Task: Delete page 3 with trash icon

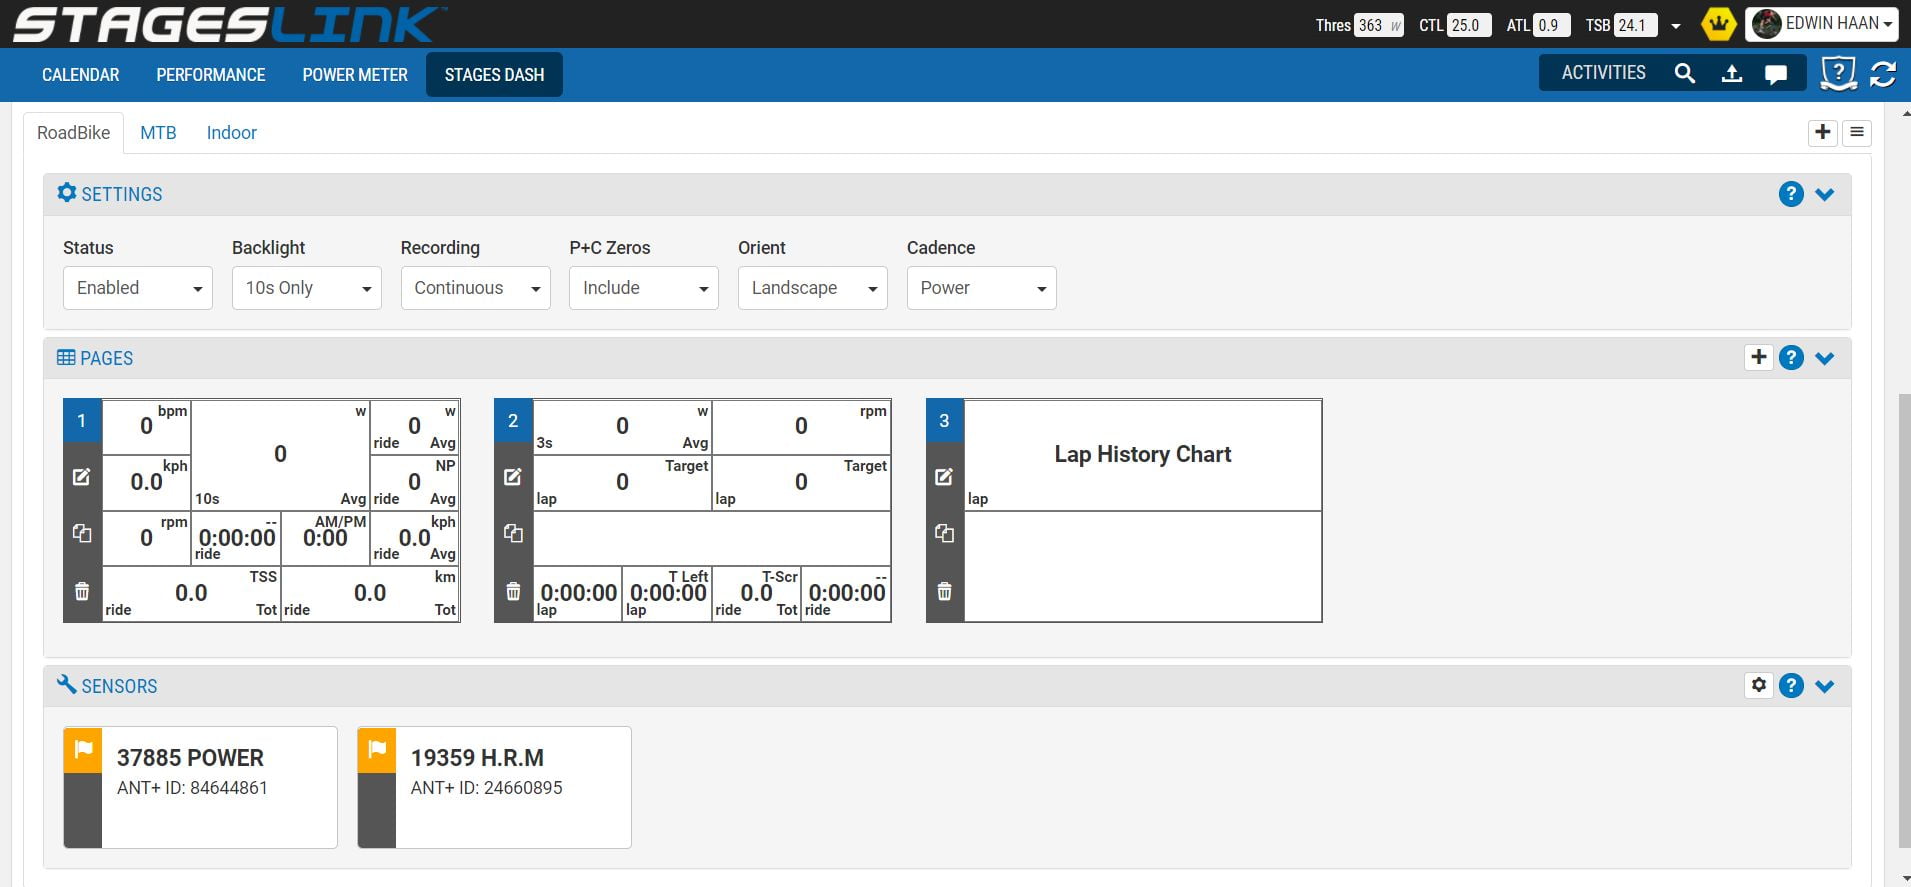Action: point(944,591)
